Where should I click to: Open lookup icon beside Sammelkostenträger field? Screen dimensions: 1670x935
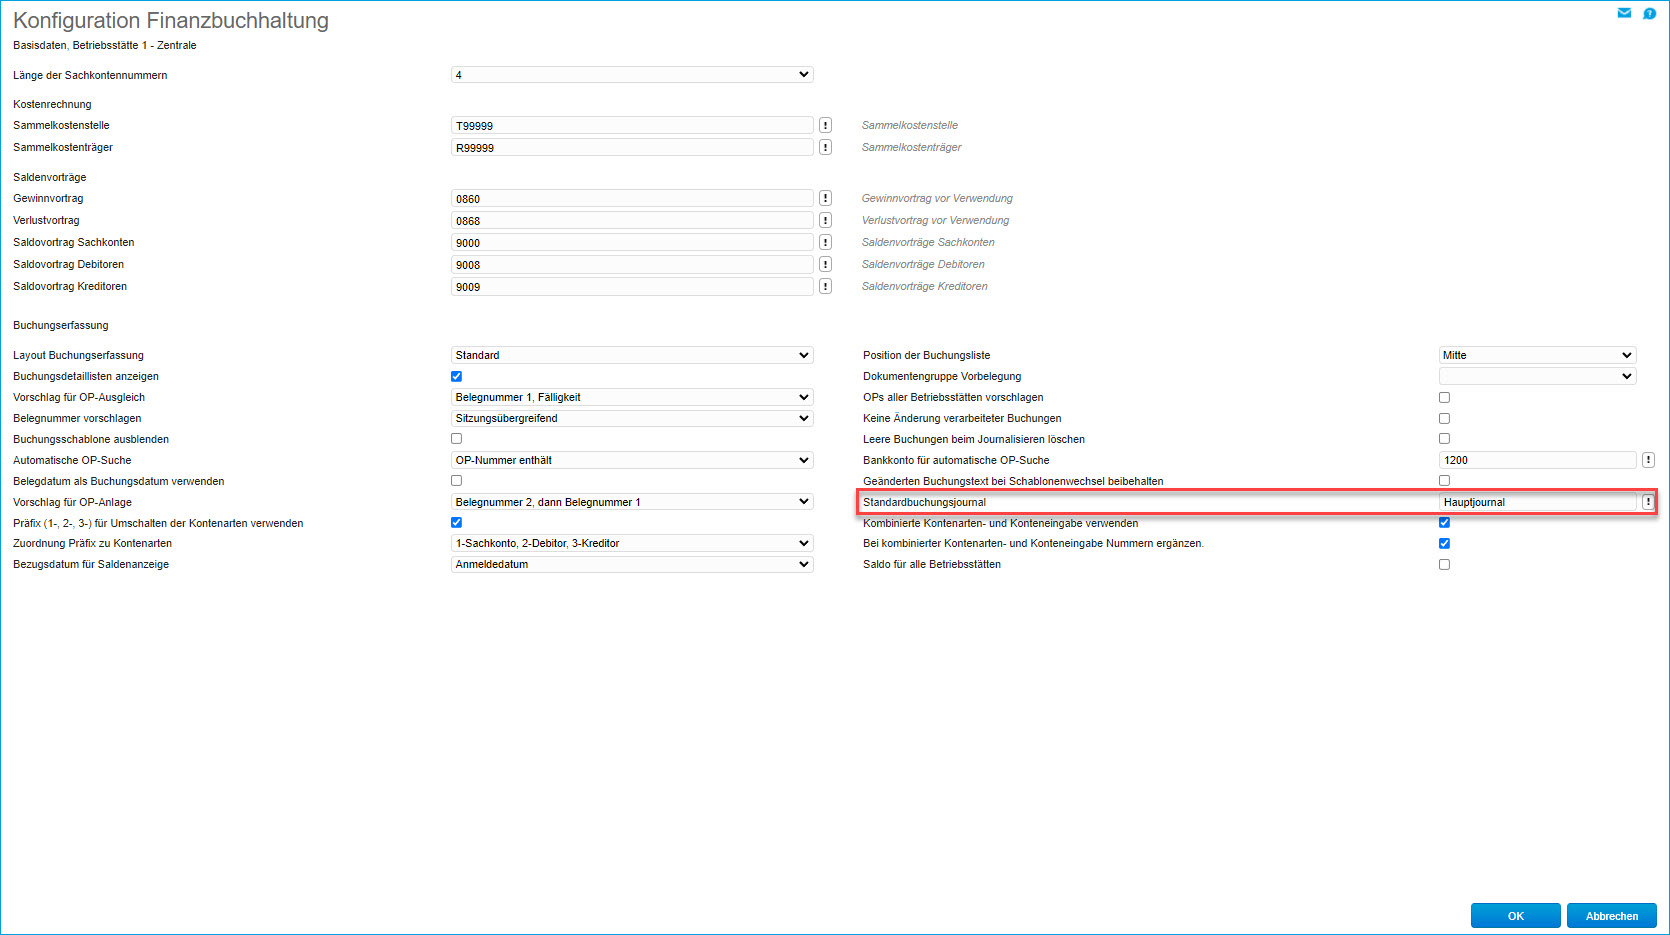coord(825,147)
